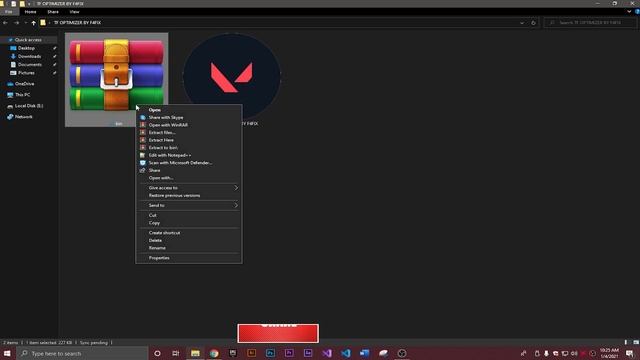Open OneDrive in the sidebar
Screen dimensions: 640x360
[24, 84]
